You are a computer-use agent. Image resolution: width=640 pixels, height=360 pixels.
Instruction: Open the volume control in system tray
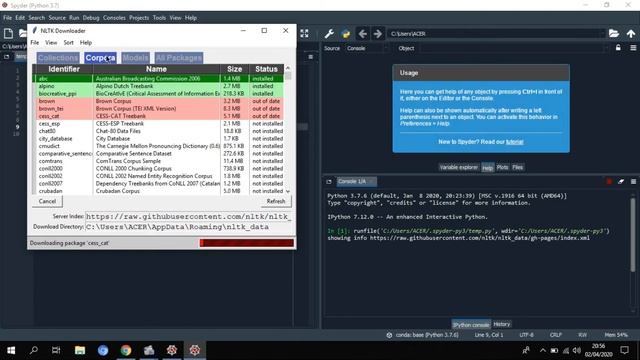[x=576, y=350]
